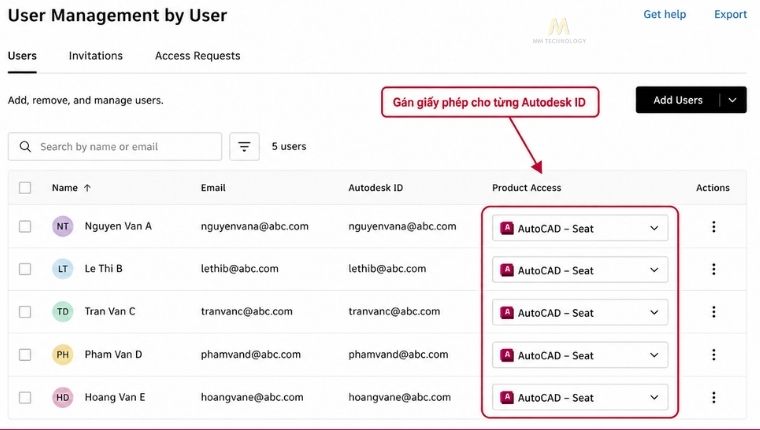Tick the select-all checkbox in header
This screenshot has height=430, width=760.
click(25, 188)
